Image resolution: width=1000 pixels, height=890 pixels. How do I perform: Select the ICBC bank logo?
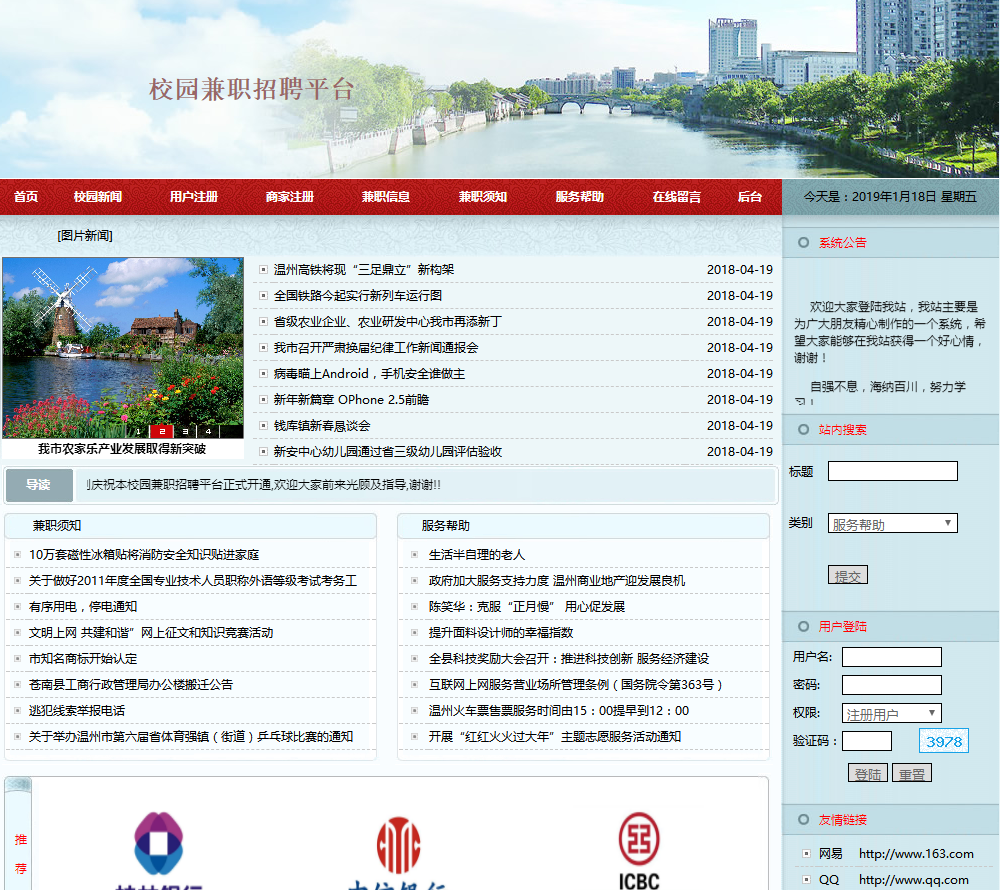pyautogui.click(x=639, y=850)
